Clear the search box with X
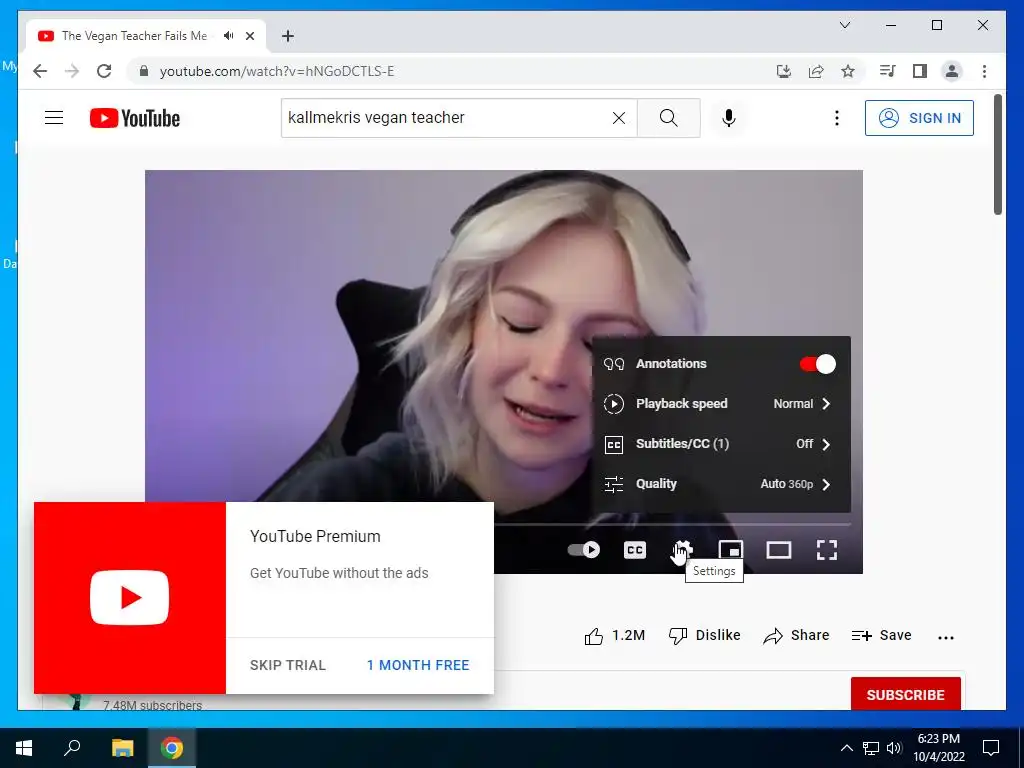1024x768 pixels. point(618,118)
